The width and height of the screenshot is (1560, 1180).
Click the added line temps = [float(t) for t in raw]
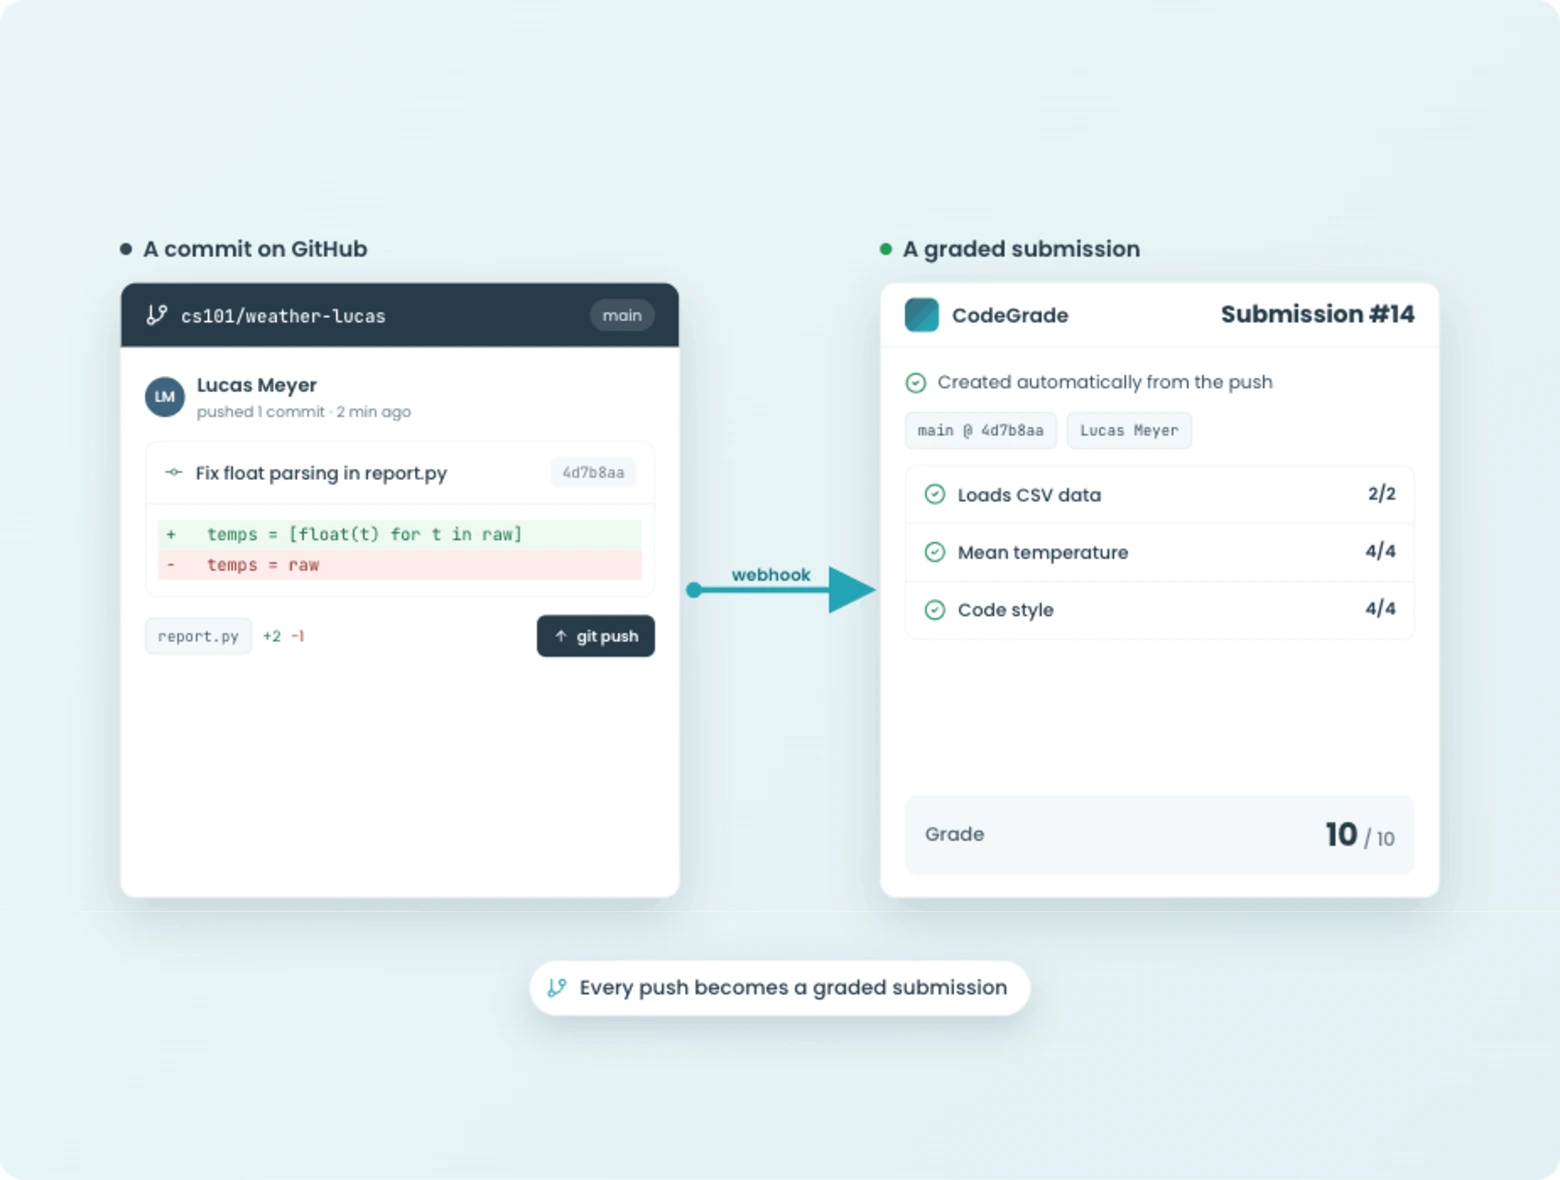pyautogui.click(x=400, y=534)
